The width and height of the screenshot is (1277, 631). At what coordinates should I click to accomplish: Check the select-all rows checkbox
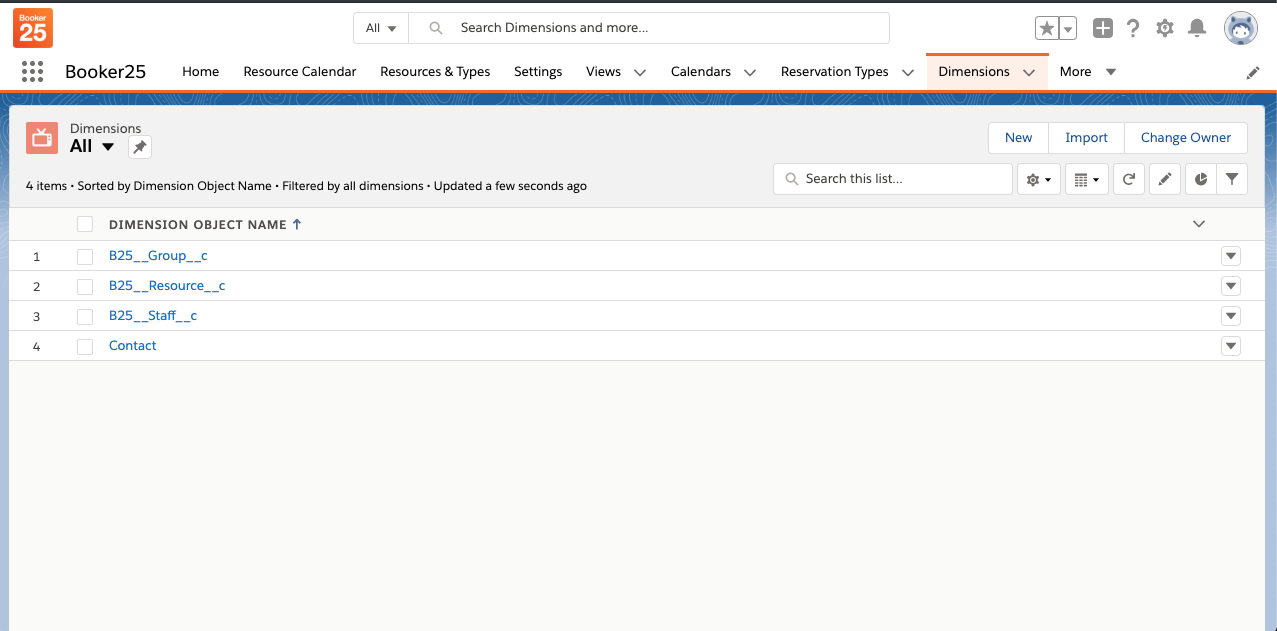pos(85,225)
